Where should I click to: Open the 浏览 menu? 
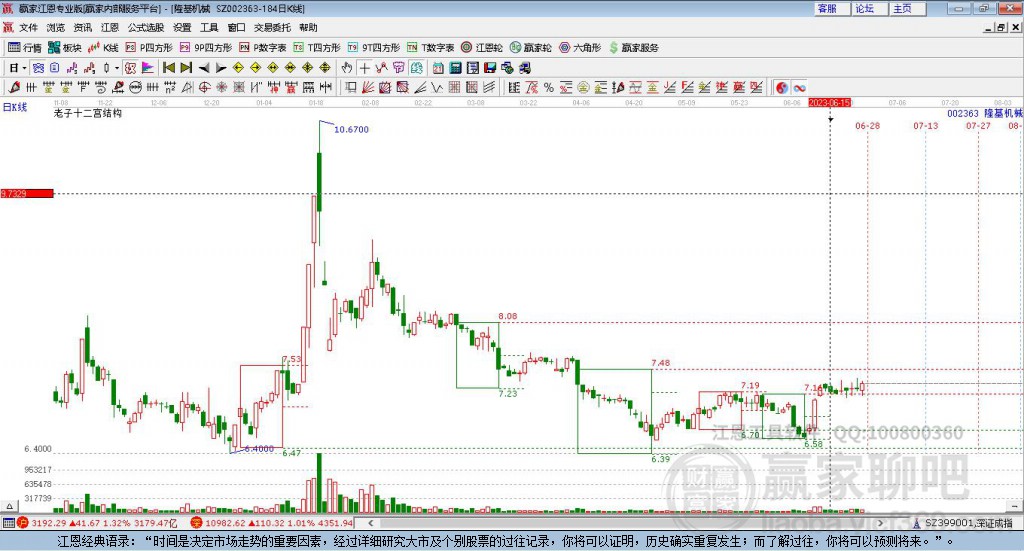[56, 27]
